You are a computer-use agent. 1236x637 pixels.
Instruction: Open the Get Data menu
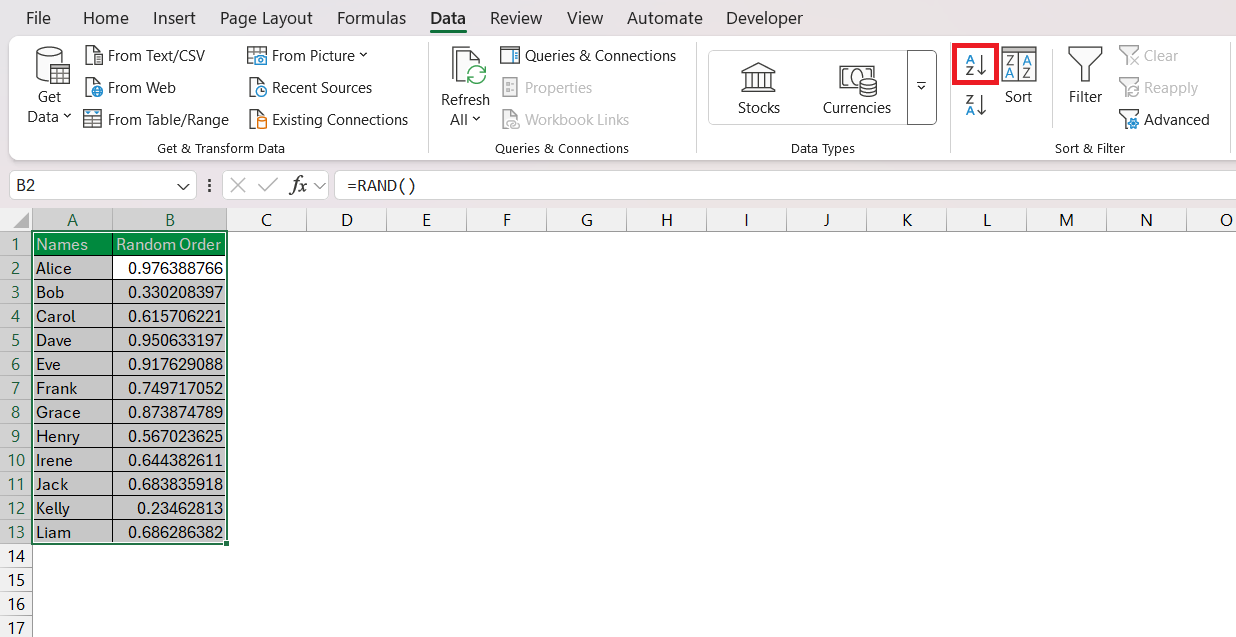(x=49, y=87)
